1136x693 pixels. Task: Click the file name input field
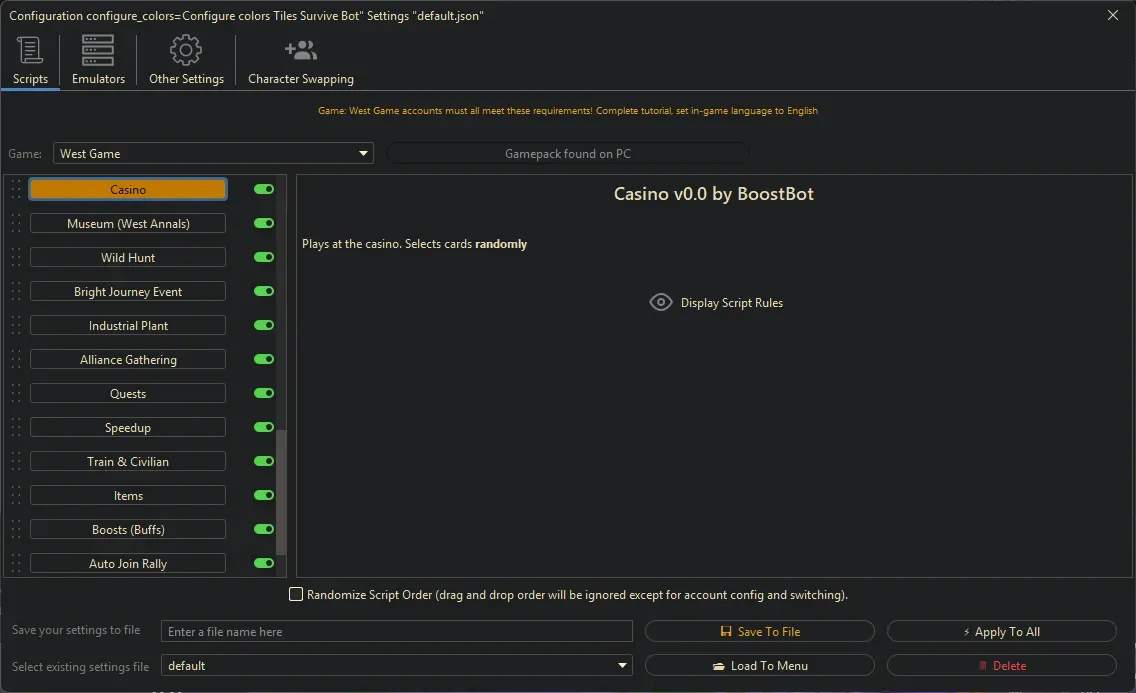tap(396, 632)
